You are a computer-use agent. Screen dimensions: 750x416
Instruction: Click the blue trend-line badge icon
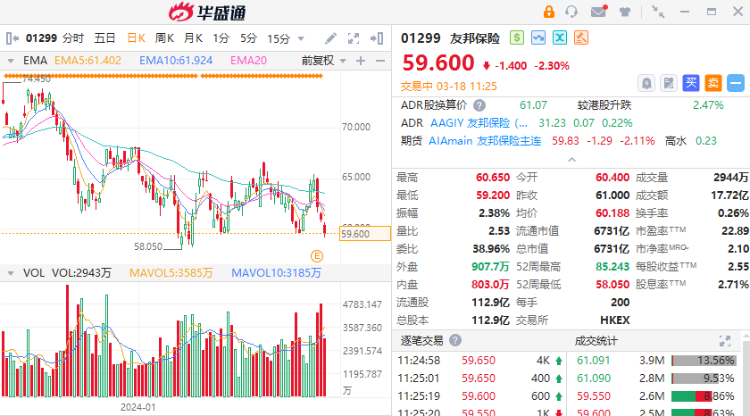tap(538, 38)
